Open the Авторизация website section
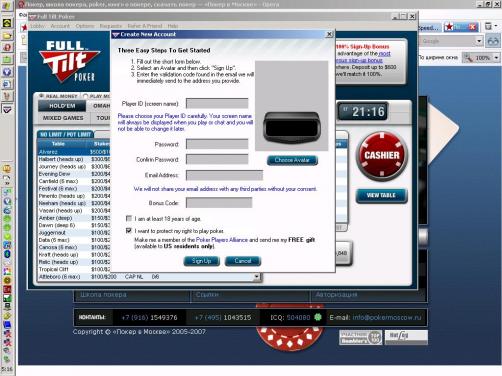Viewport: 502px width, 376px height. [336, 295]
